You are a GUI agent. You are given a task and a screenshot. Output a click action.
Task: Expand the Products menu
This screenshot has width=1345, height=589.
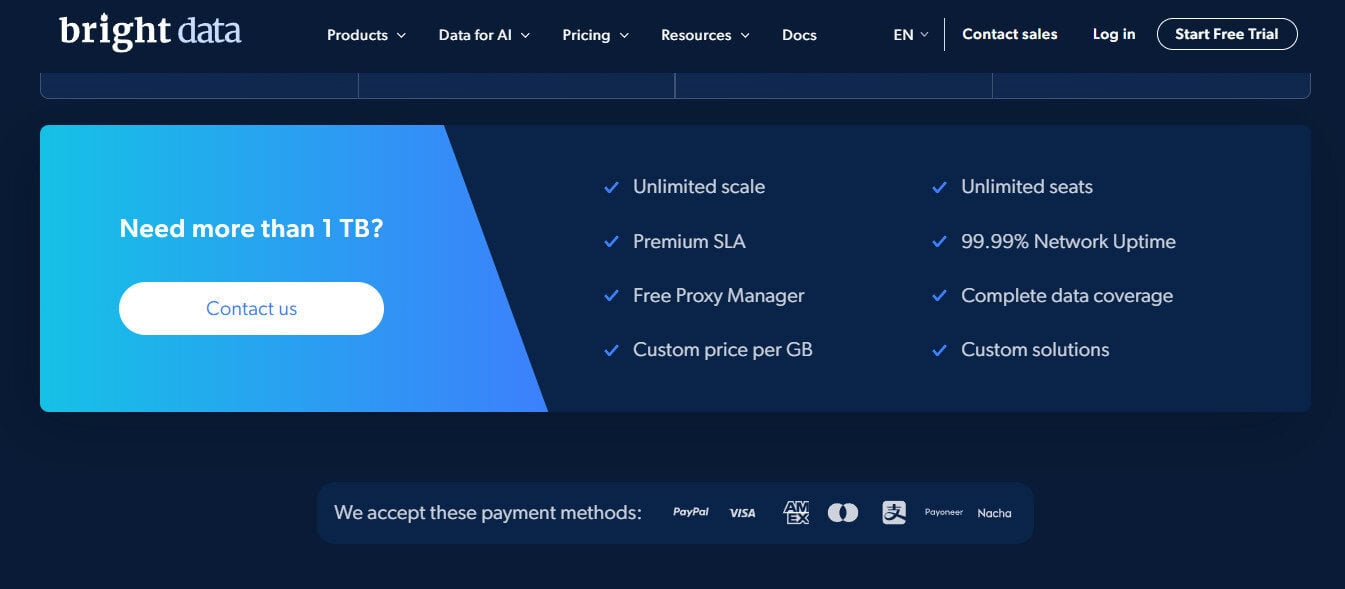click(x=366, y=35)
